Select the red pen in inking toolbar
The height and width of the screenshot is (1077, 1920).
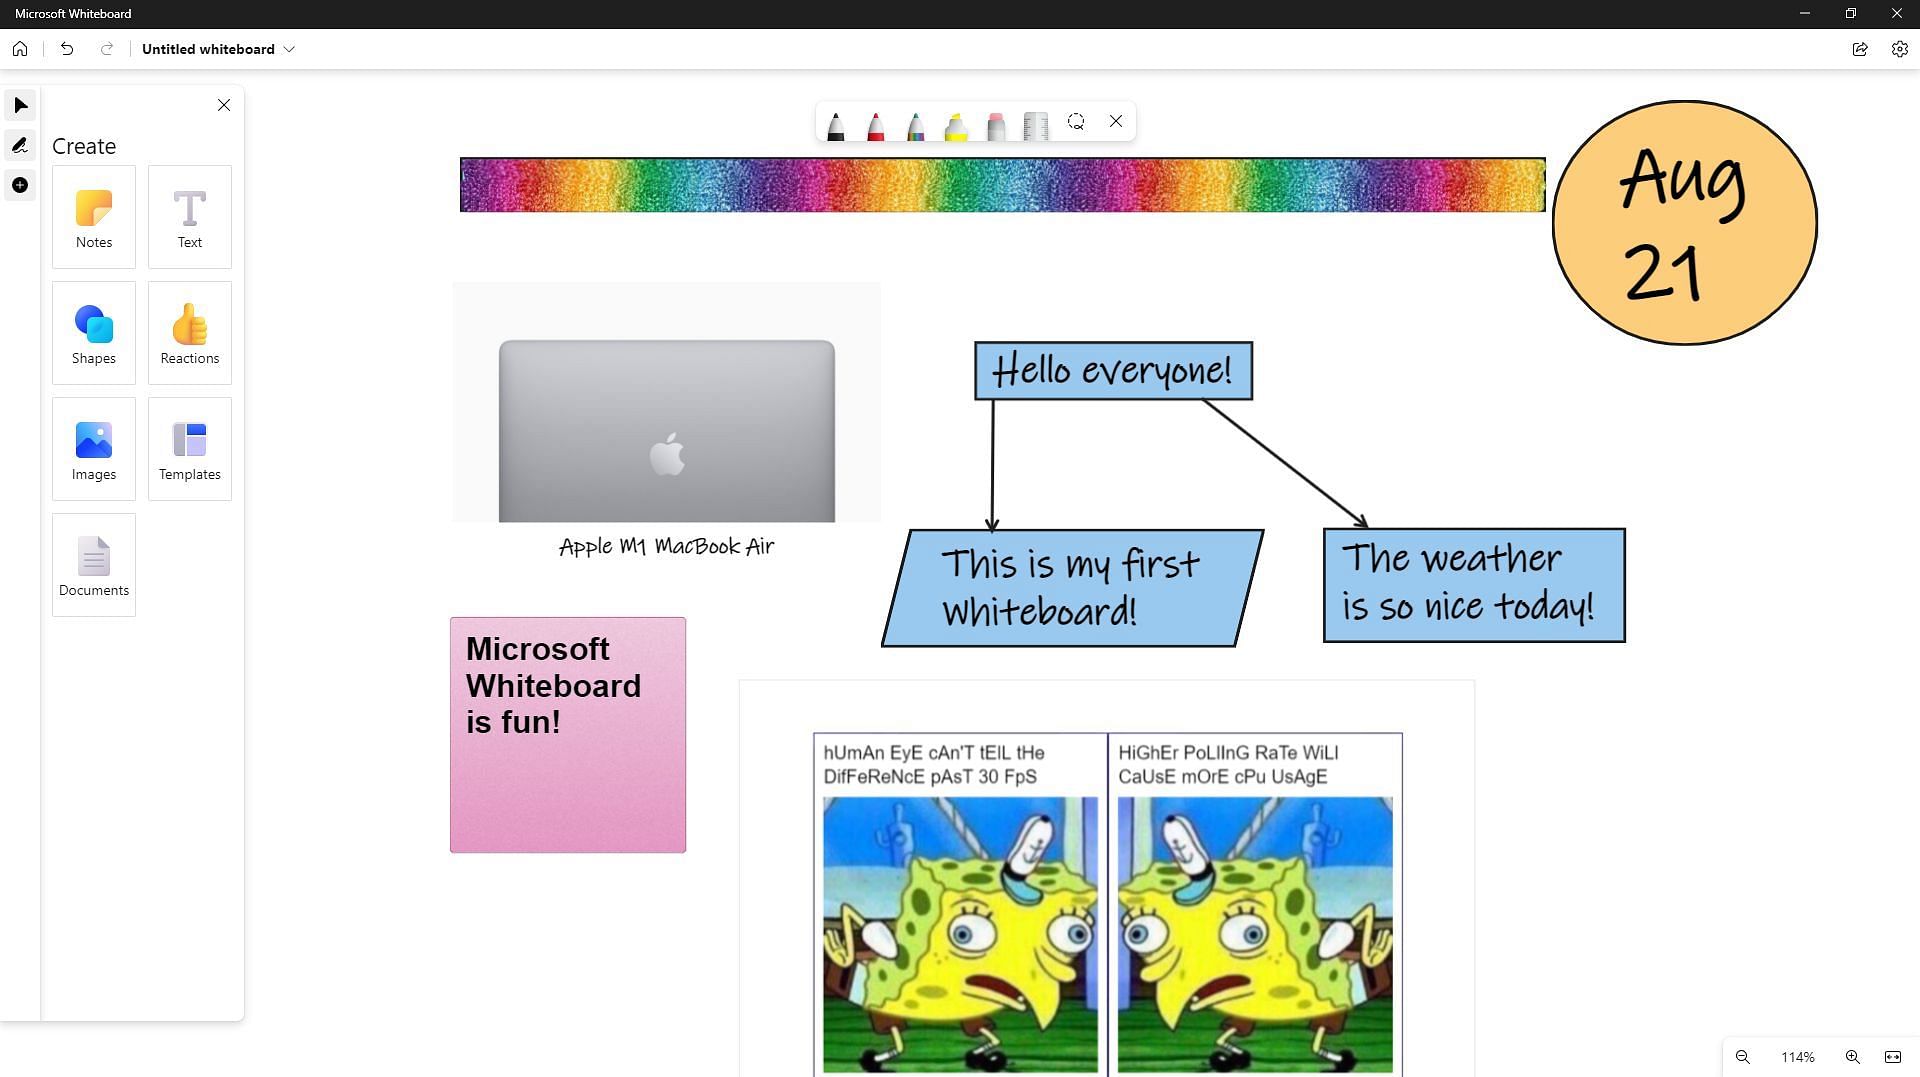(x=876, y=125)
